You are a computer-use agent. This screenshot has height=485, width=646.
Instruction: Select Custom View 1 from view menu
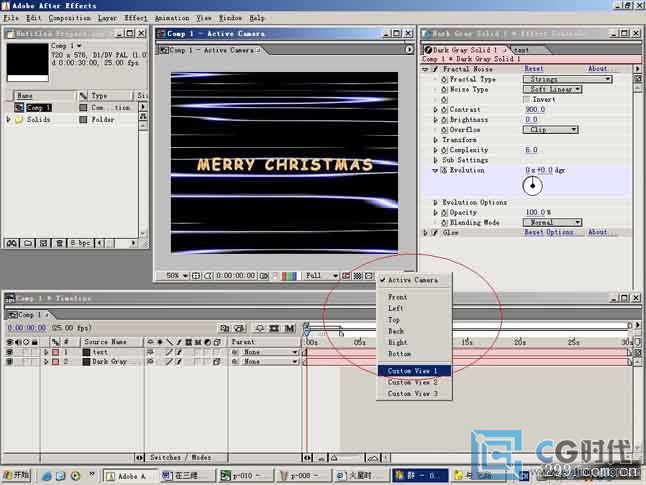414,371
